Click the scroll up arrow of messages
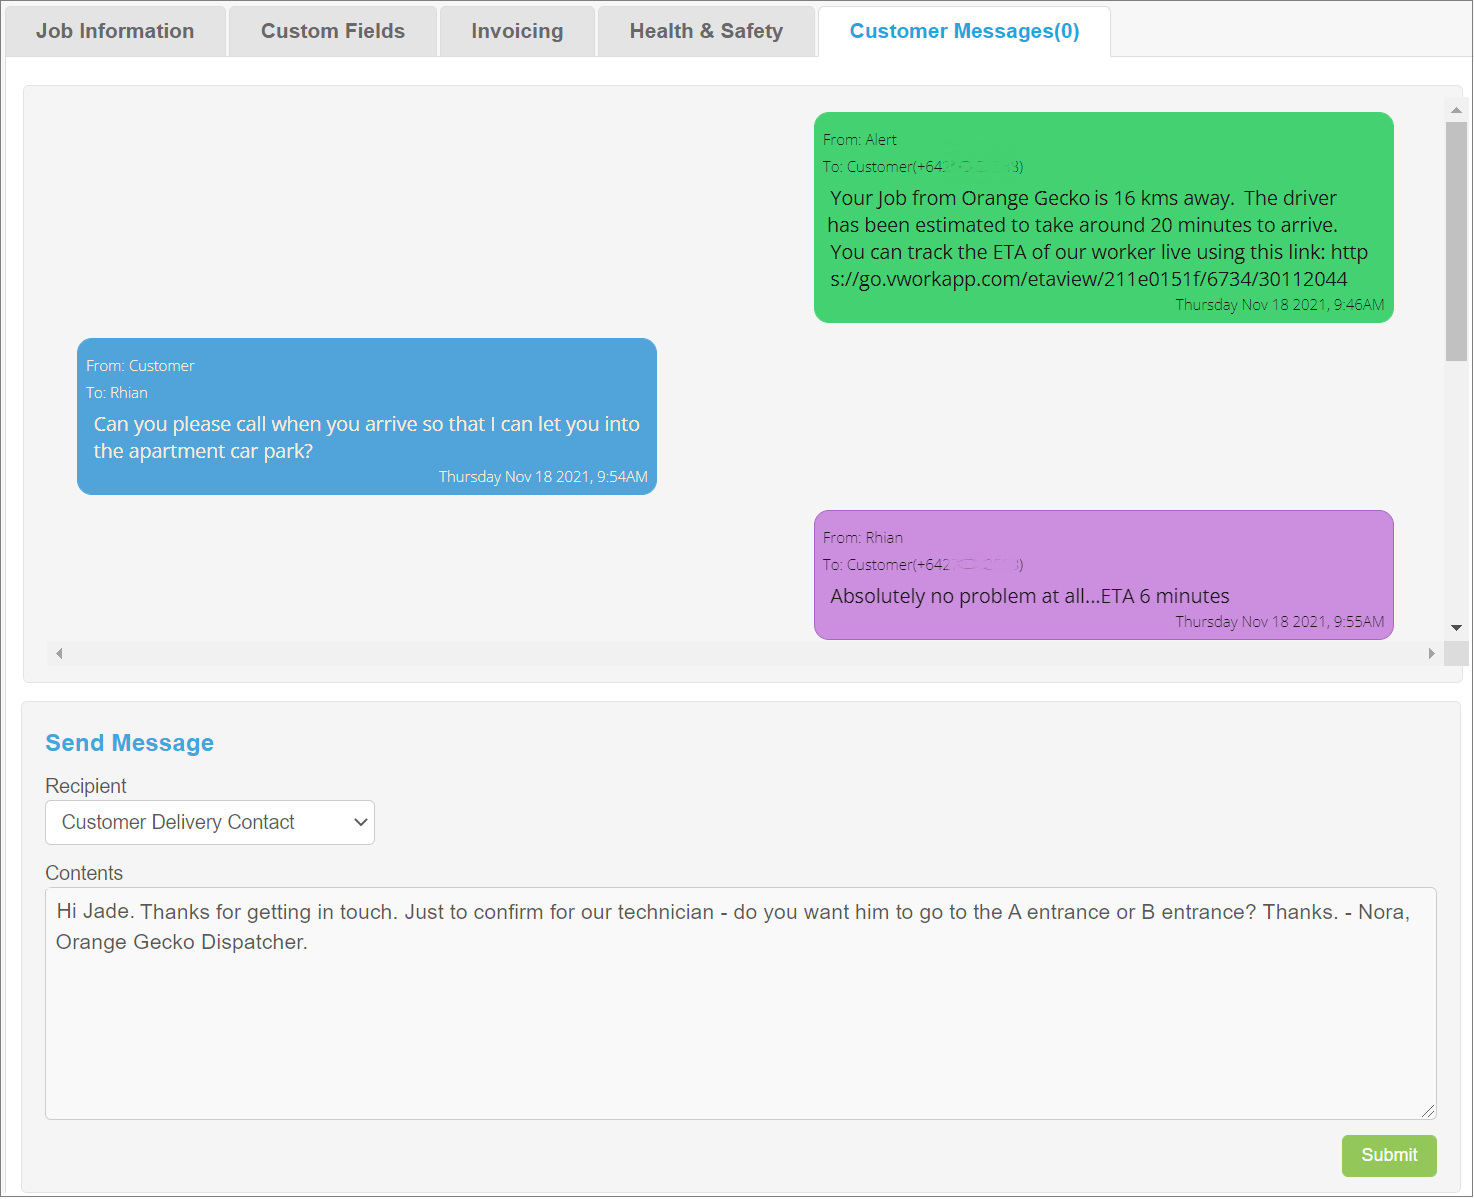Image resolution: width=1474 pixels, height=1199 pixels. click(x=1456, y=110)
